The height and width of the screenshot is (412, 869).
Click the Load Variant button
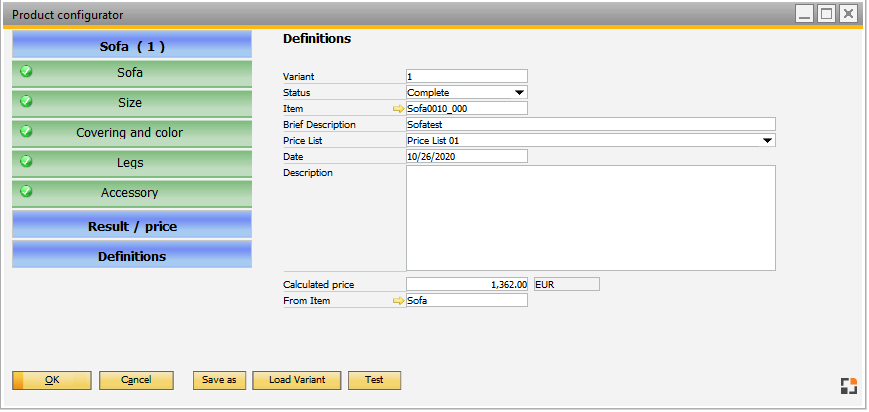click(297, 380)
